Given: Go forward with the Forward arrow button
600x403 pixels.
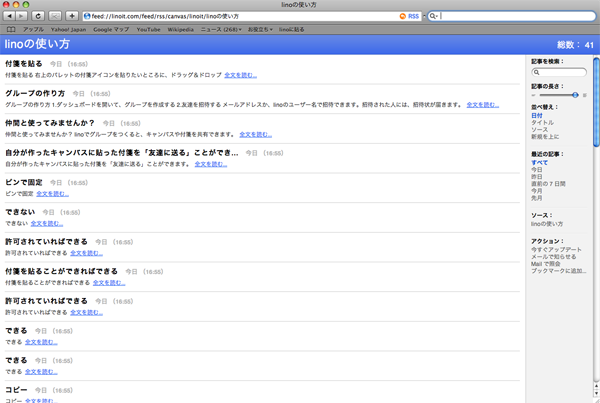Looking at the screenshot, I should tap(21, 16).
